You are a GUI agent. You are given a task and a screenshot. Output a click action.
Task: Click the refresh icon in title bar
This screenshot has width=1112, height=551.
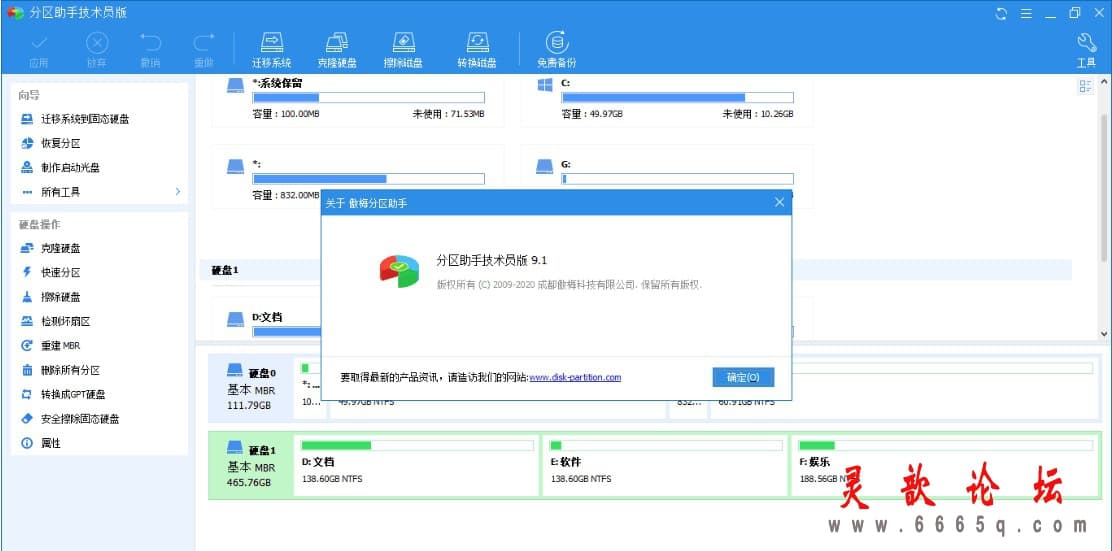tap(1001, 13)
